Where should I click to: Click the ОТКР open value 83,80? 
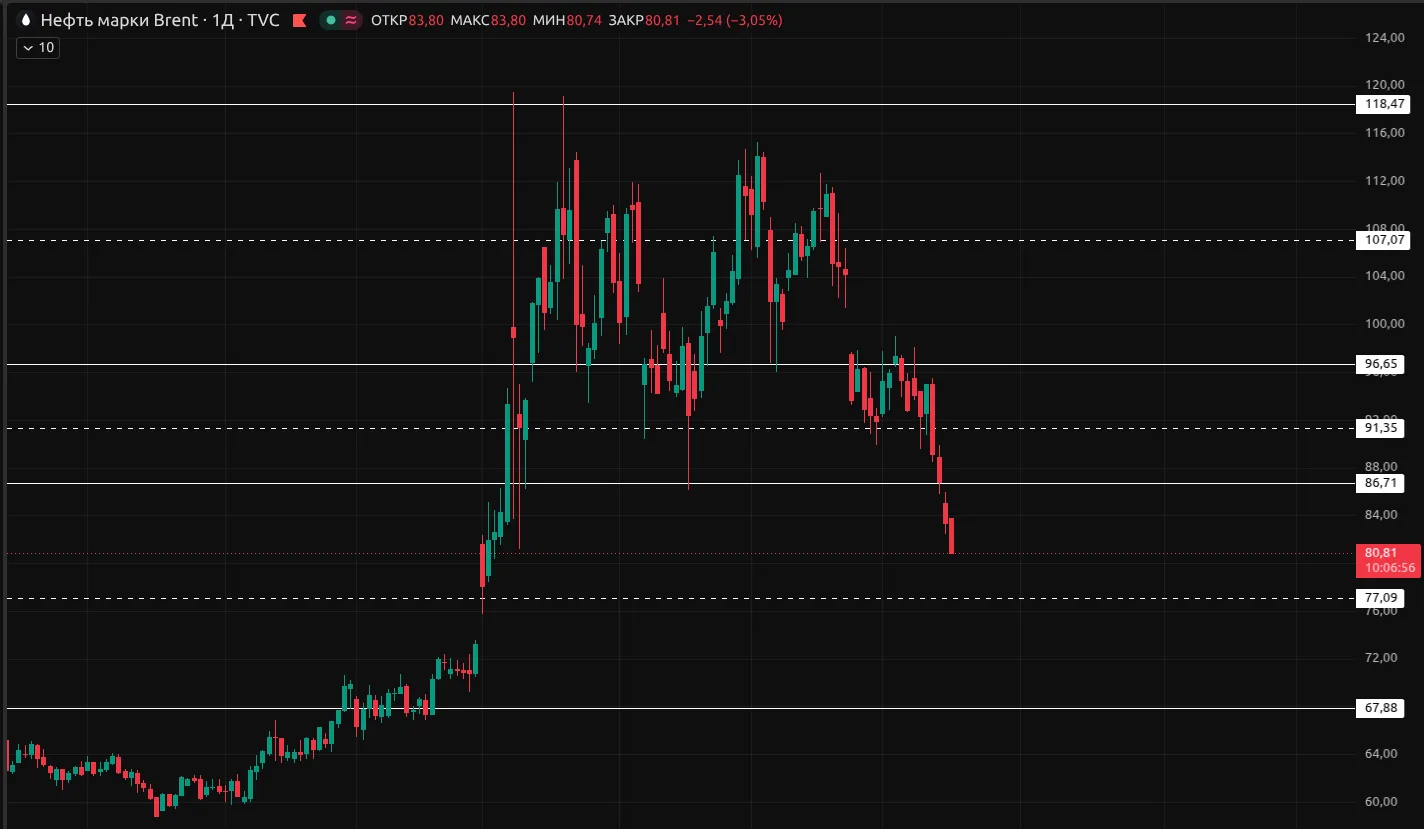[x=426, y=20]
